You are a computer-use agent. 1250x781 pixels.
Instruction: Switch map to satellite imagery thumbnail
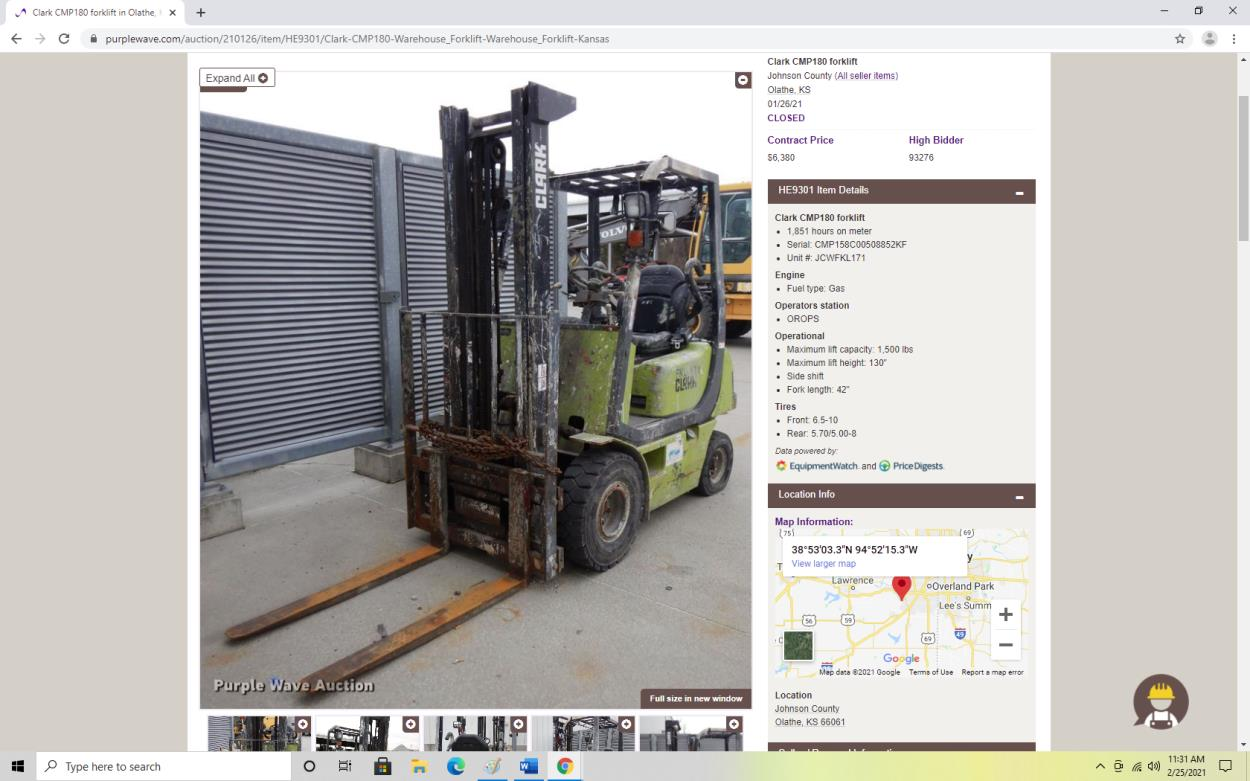coord(798,645)
